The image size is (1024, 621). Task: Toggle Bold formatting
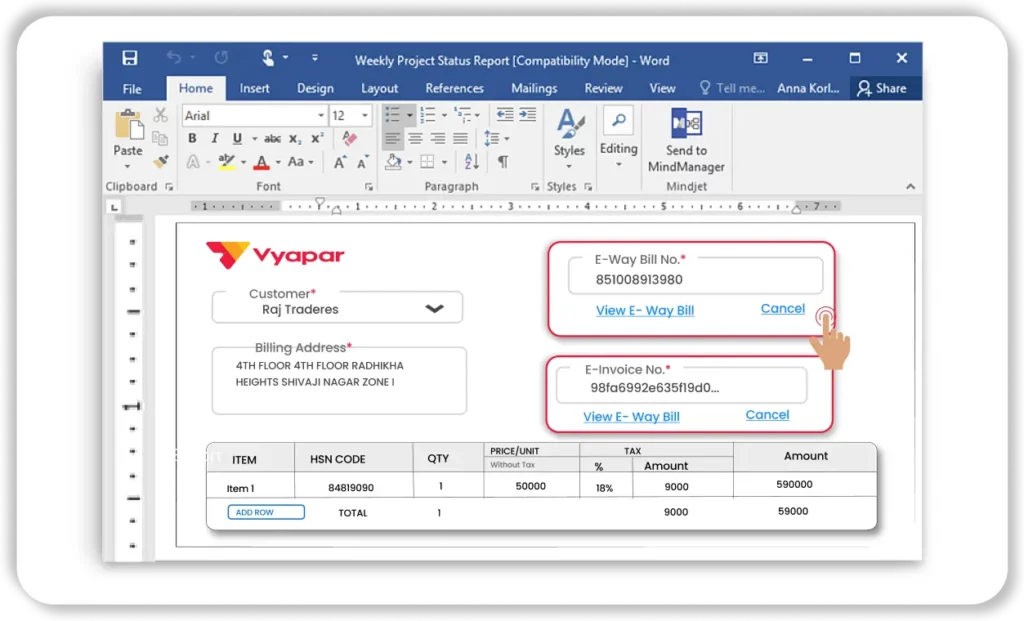[192, 139]
